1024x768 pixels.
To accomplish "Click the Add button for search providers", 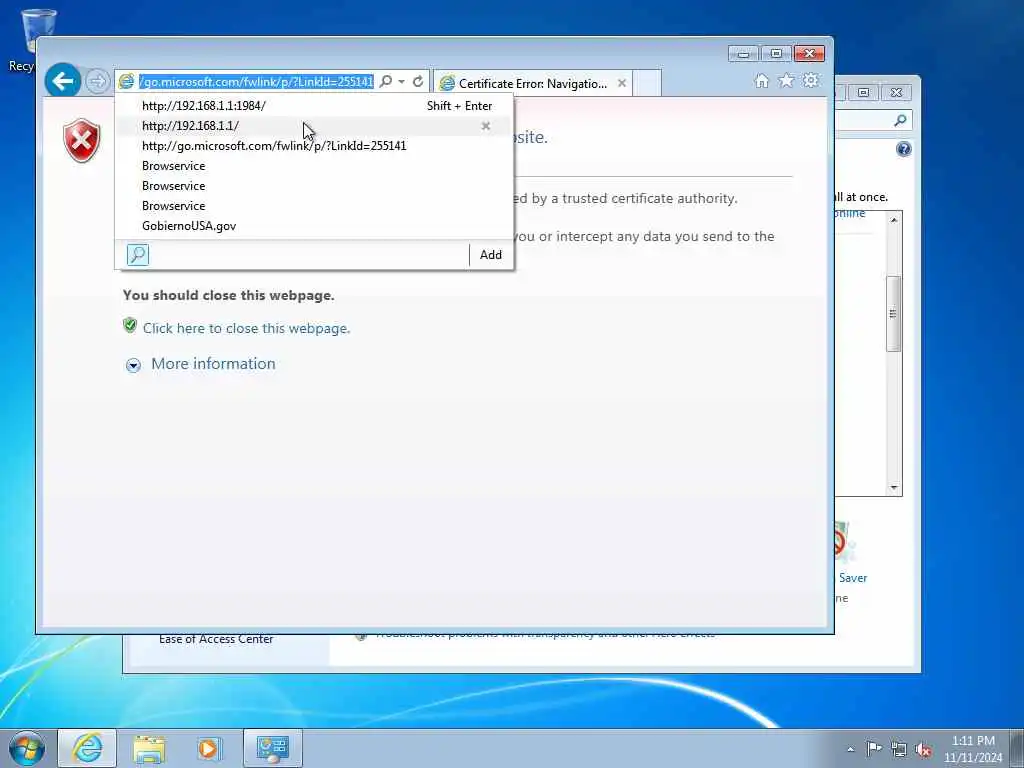I will pos(490,255).
